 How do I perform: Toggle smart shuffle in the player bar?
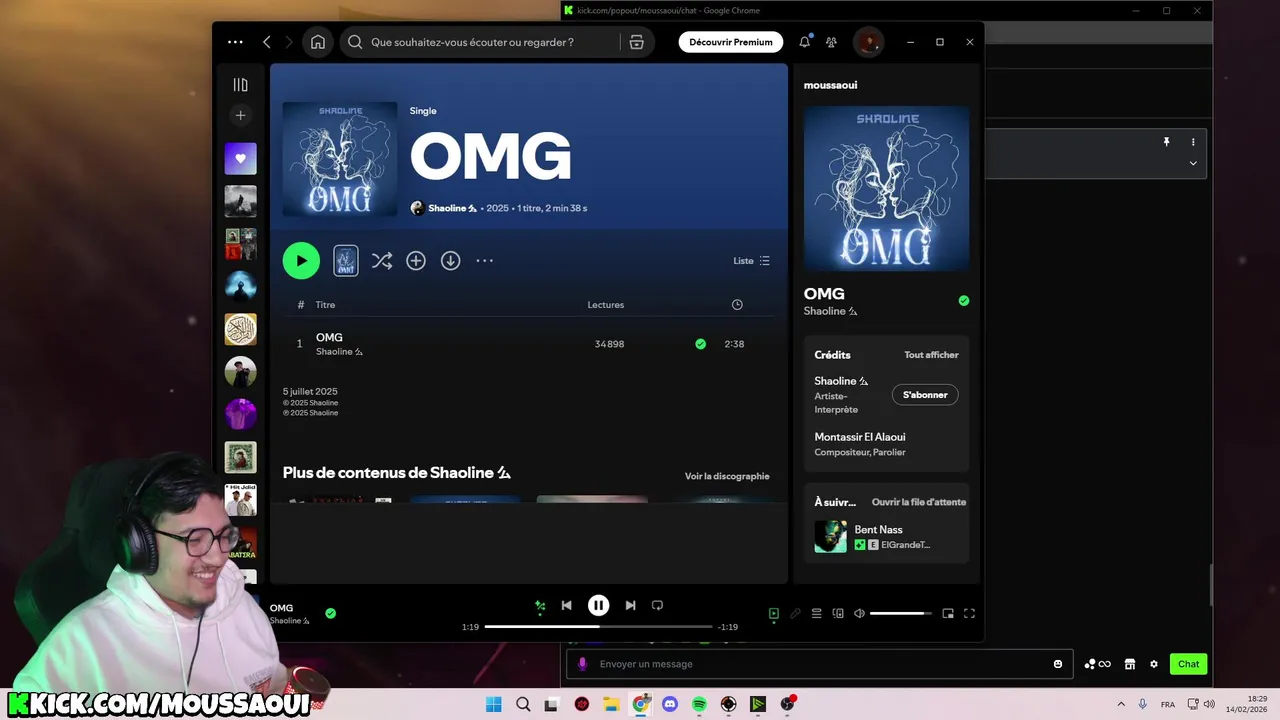pyautogui.click(x=540, y=605)
